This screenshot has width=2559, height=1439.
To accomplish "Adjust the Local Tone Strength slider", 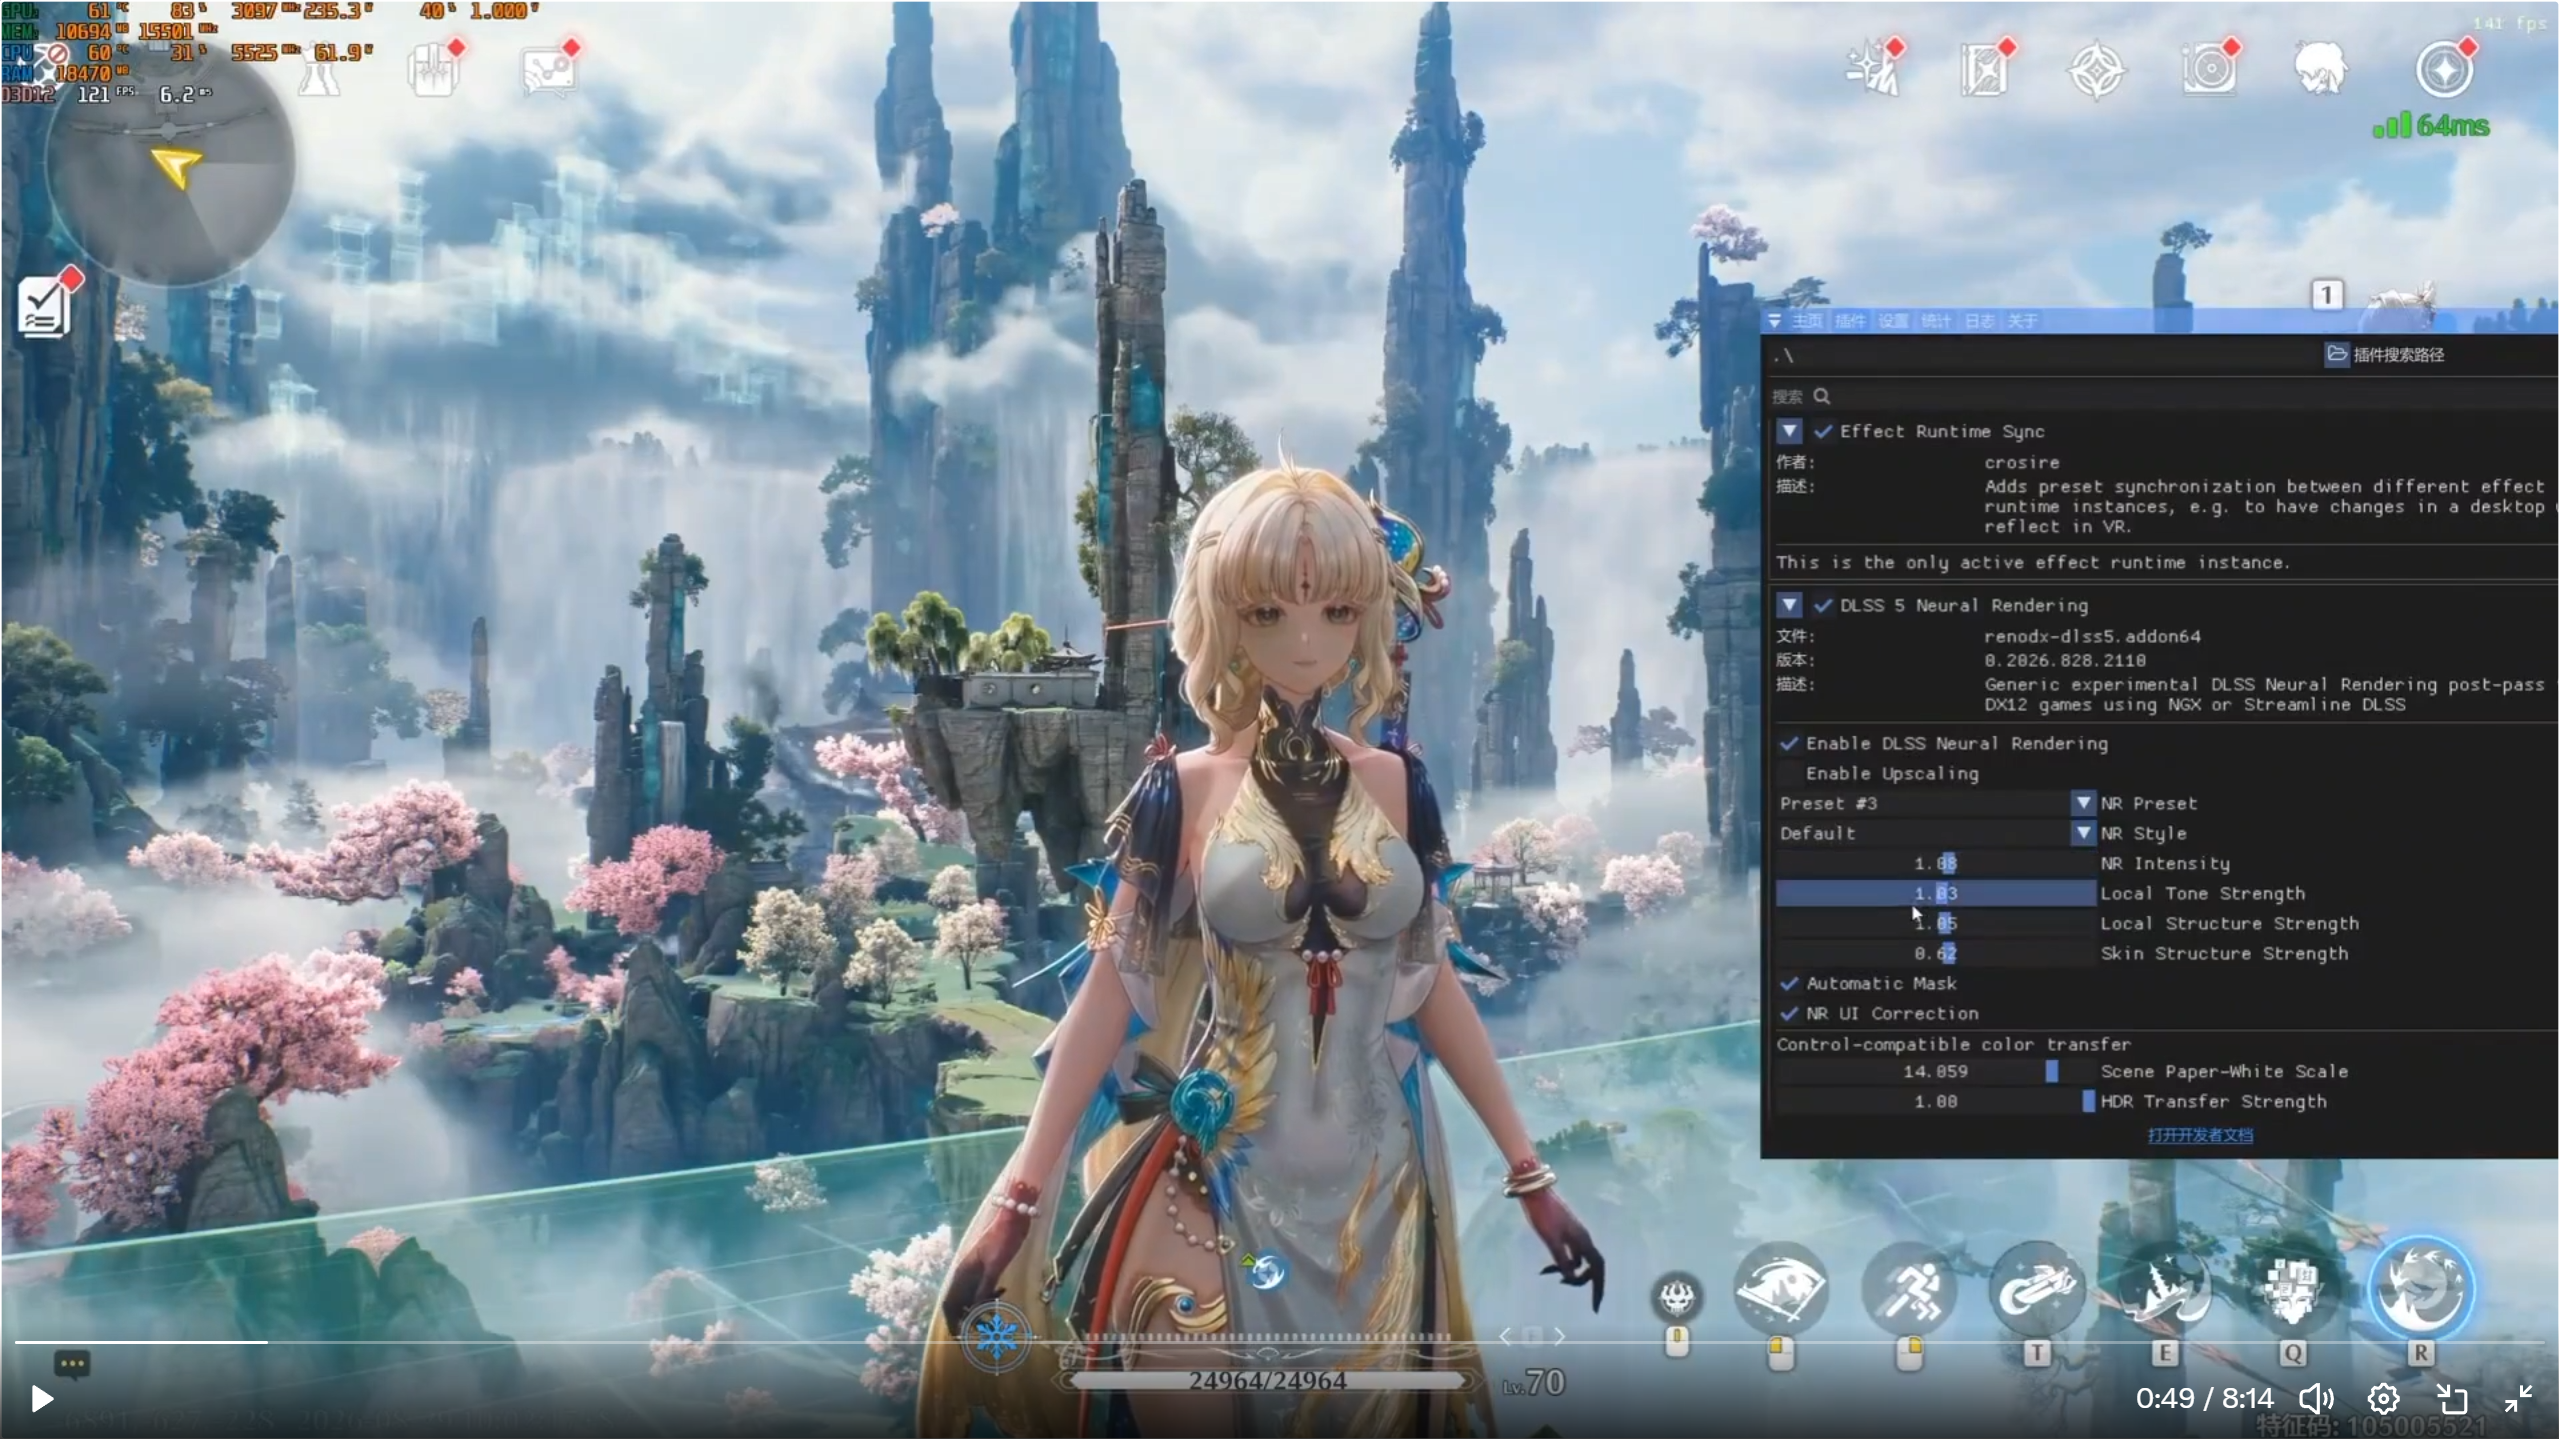I will (x=1935, y=893).
